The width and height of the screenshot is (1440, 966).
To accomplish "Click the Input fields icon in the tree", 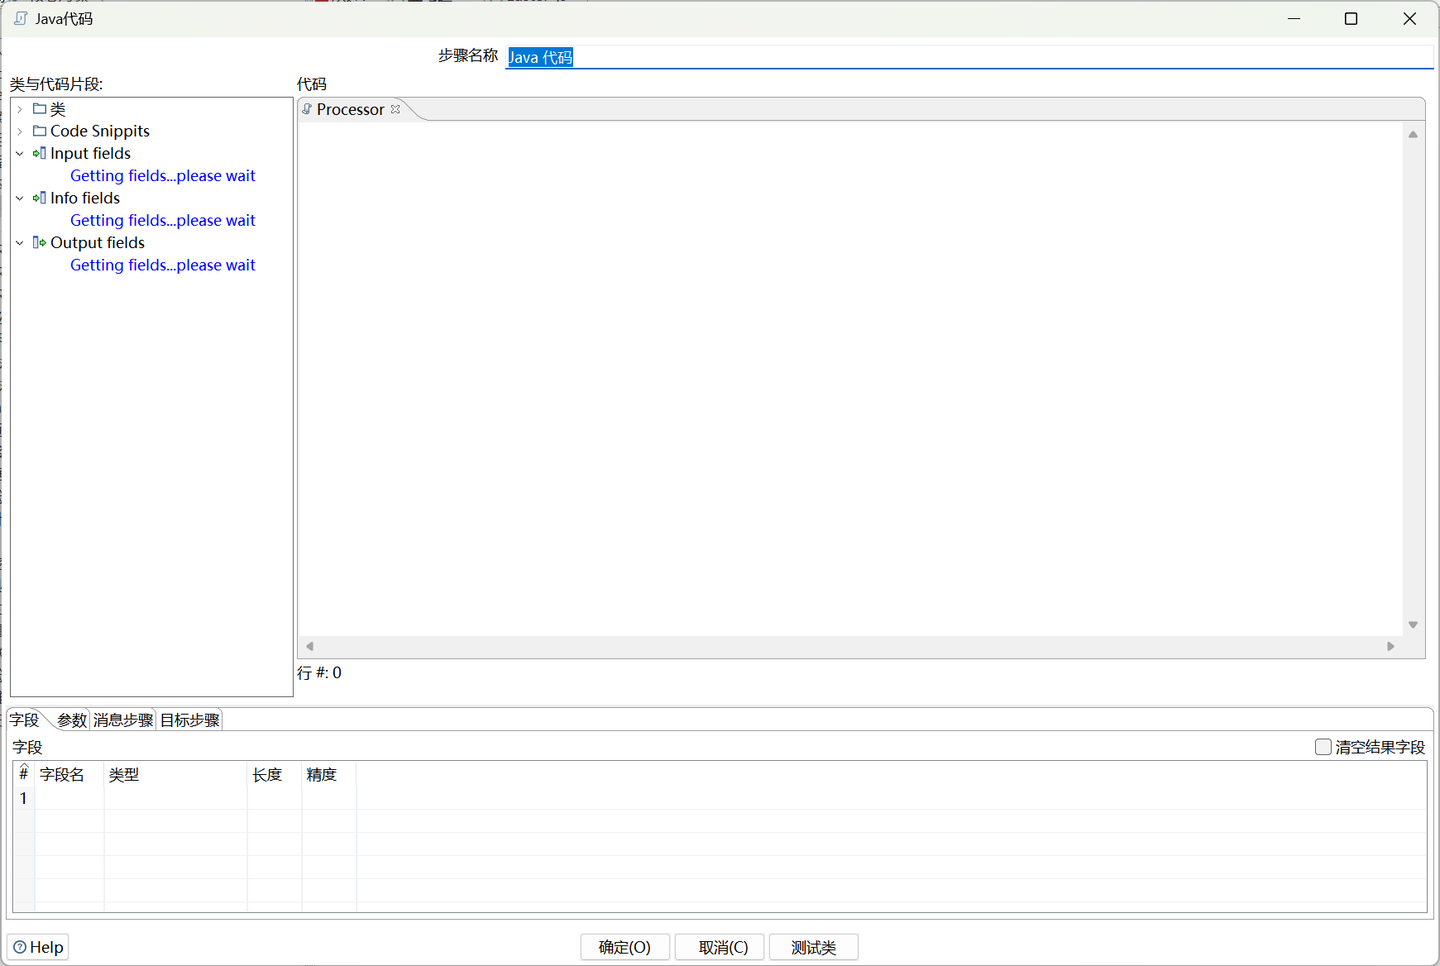I will [39, 153].
